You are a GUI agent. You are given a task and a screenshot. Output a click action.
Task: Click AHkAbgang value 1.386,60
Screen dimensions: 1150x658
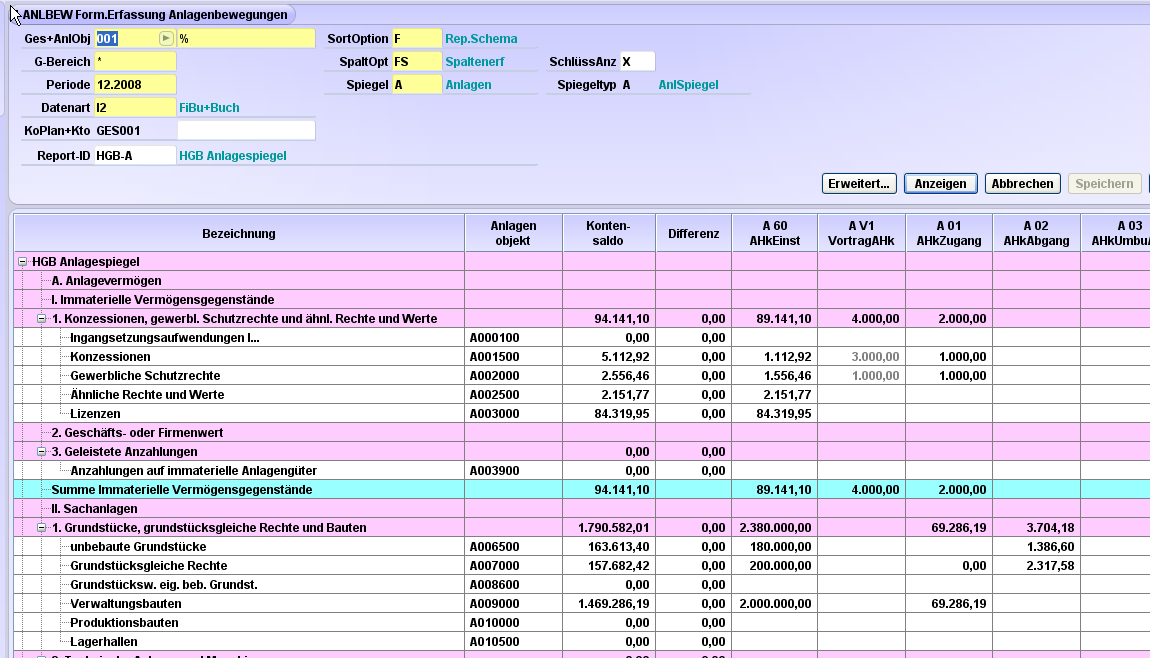tap(1050, 547)
